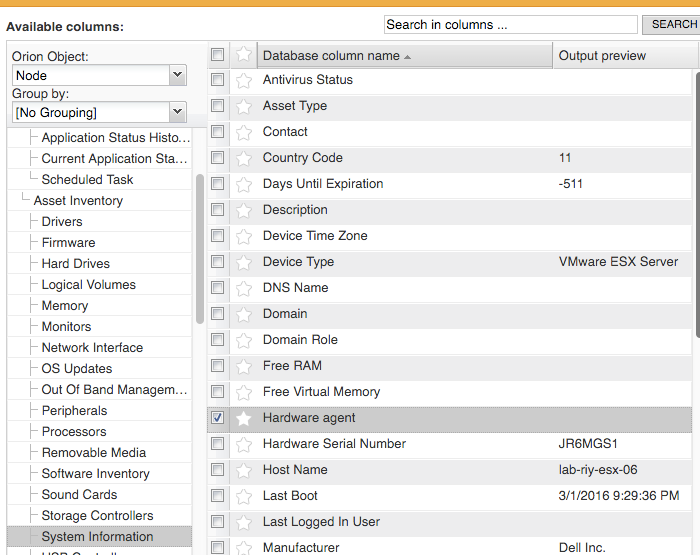Tick the Last Boot checkbox
The width and height of the screenshot is (700, 555).
click(x=217, y=495)
